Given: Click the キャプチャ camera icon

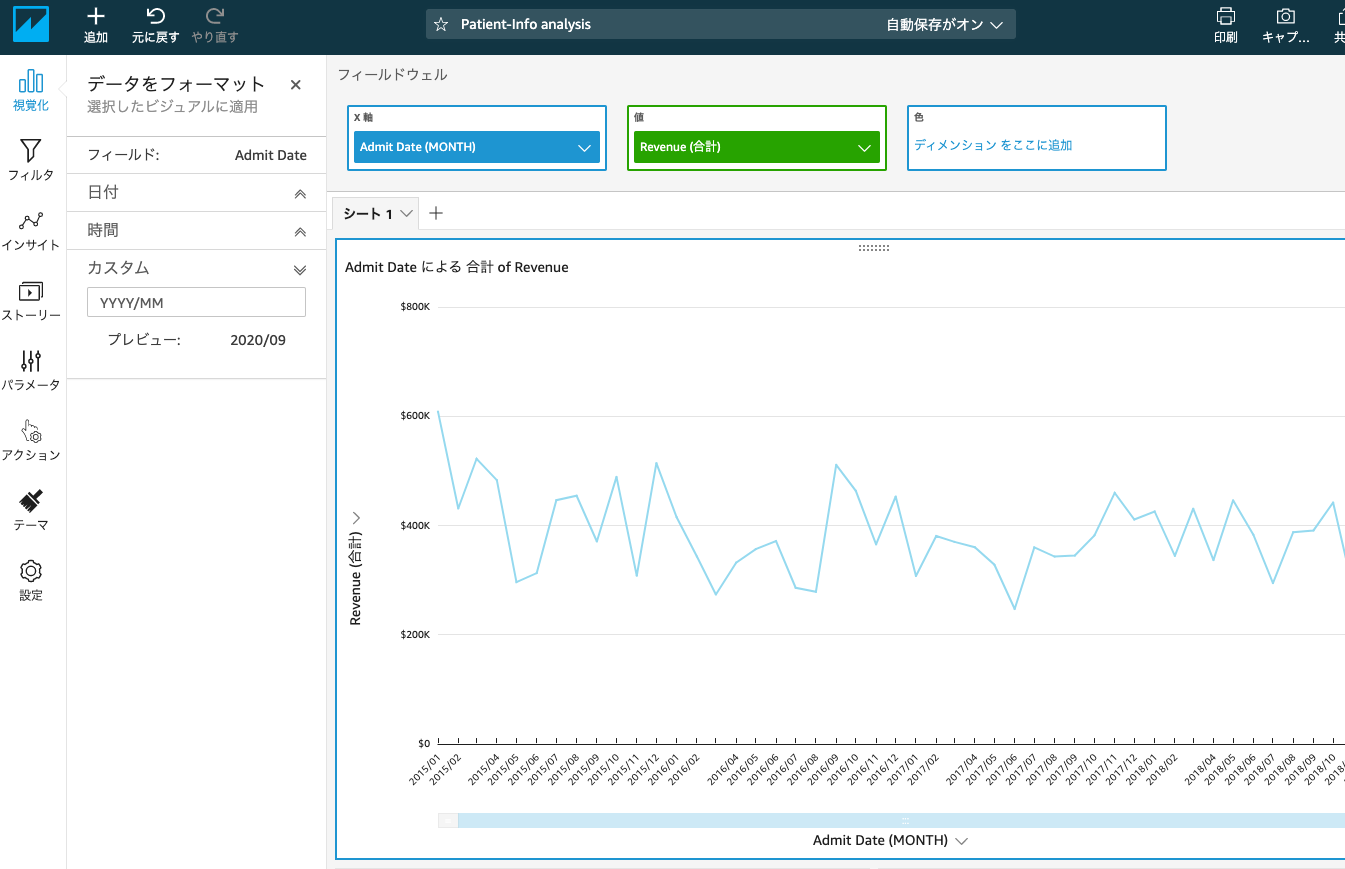Looking at the screenshot, I should pyautogui.click(x=1285, y=16).
